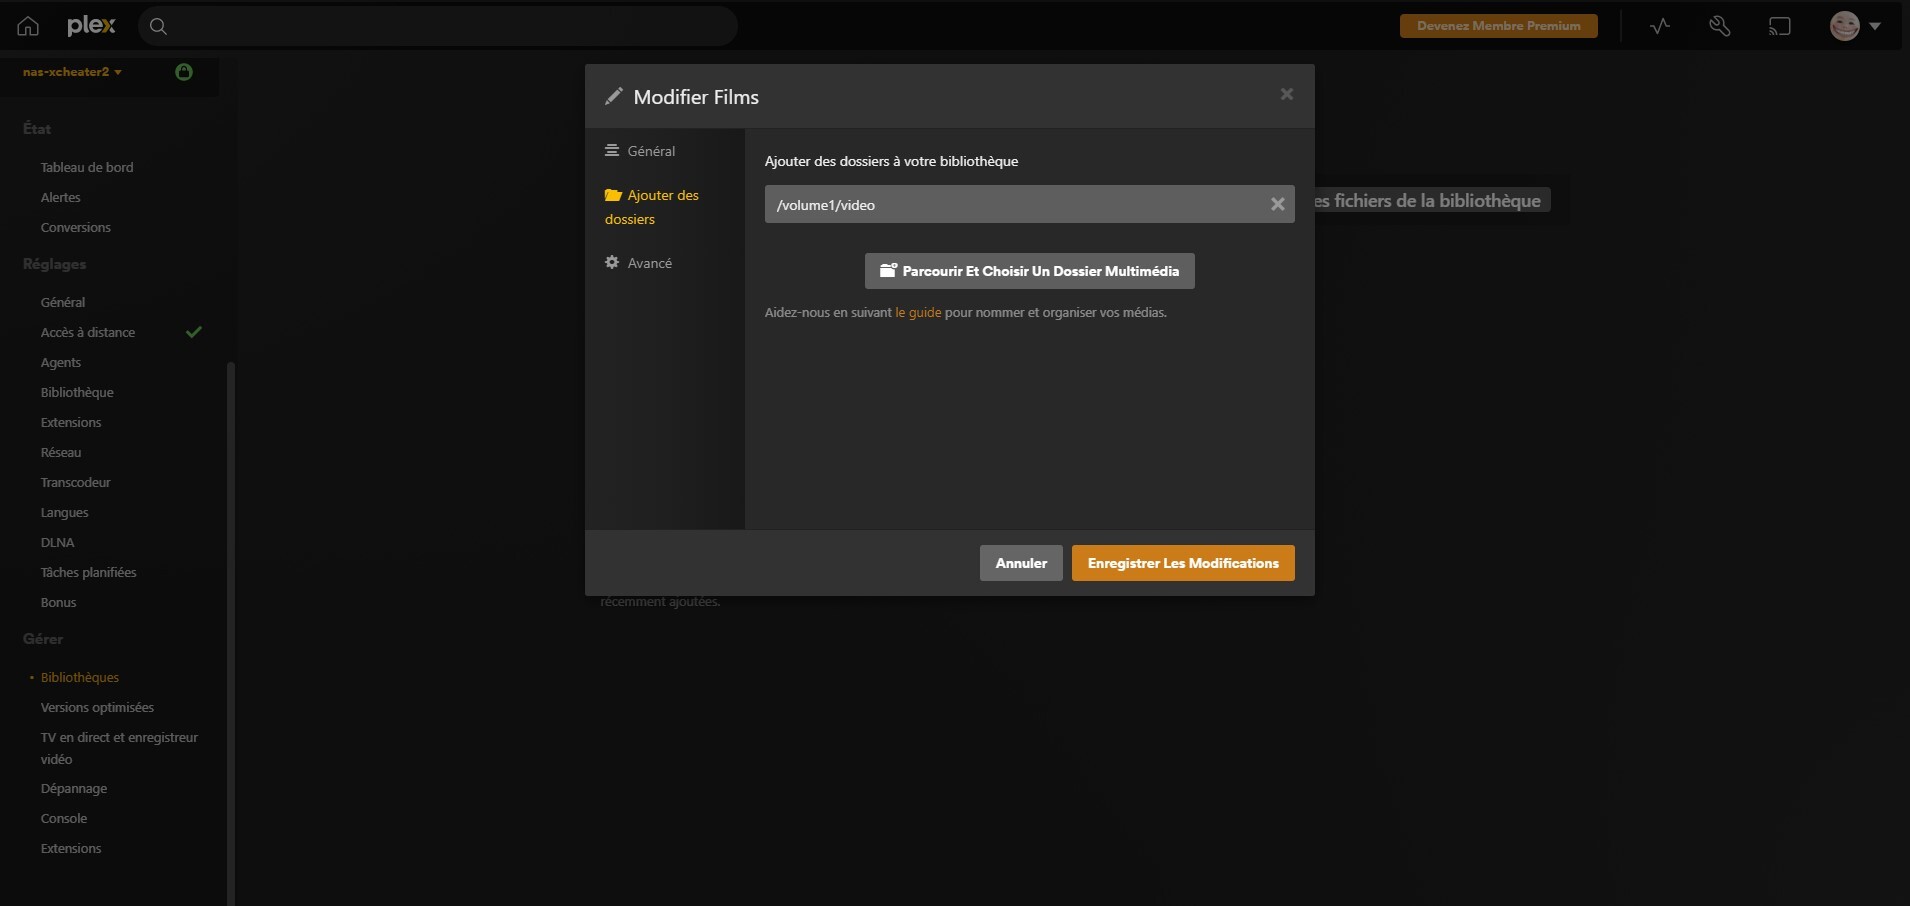Screen dimensions: 1910x906
Task: Click the search magnifier icon
Action: 158,27
